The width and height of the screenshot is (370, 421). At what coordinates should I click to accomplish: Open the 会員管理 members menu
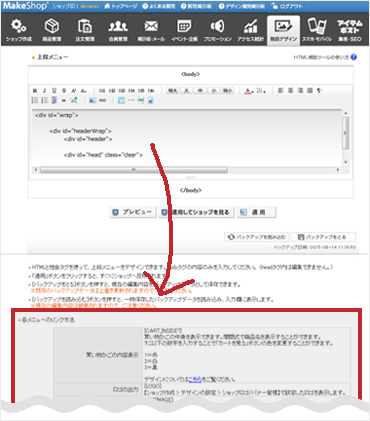click(x=118, y=31)
